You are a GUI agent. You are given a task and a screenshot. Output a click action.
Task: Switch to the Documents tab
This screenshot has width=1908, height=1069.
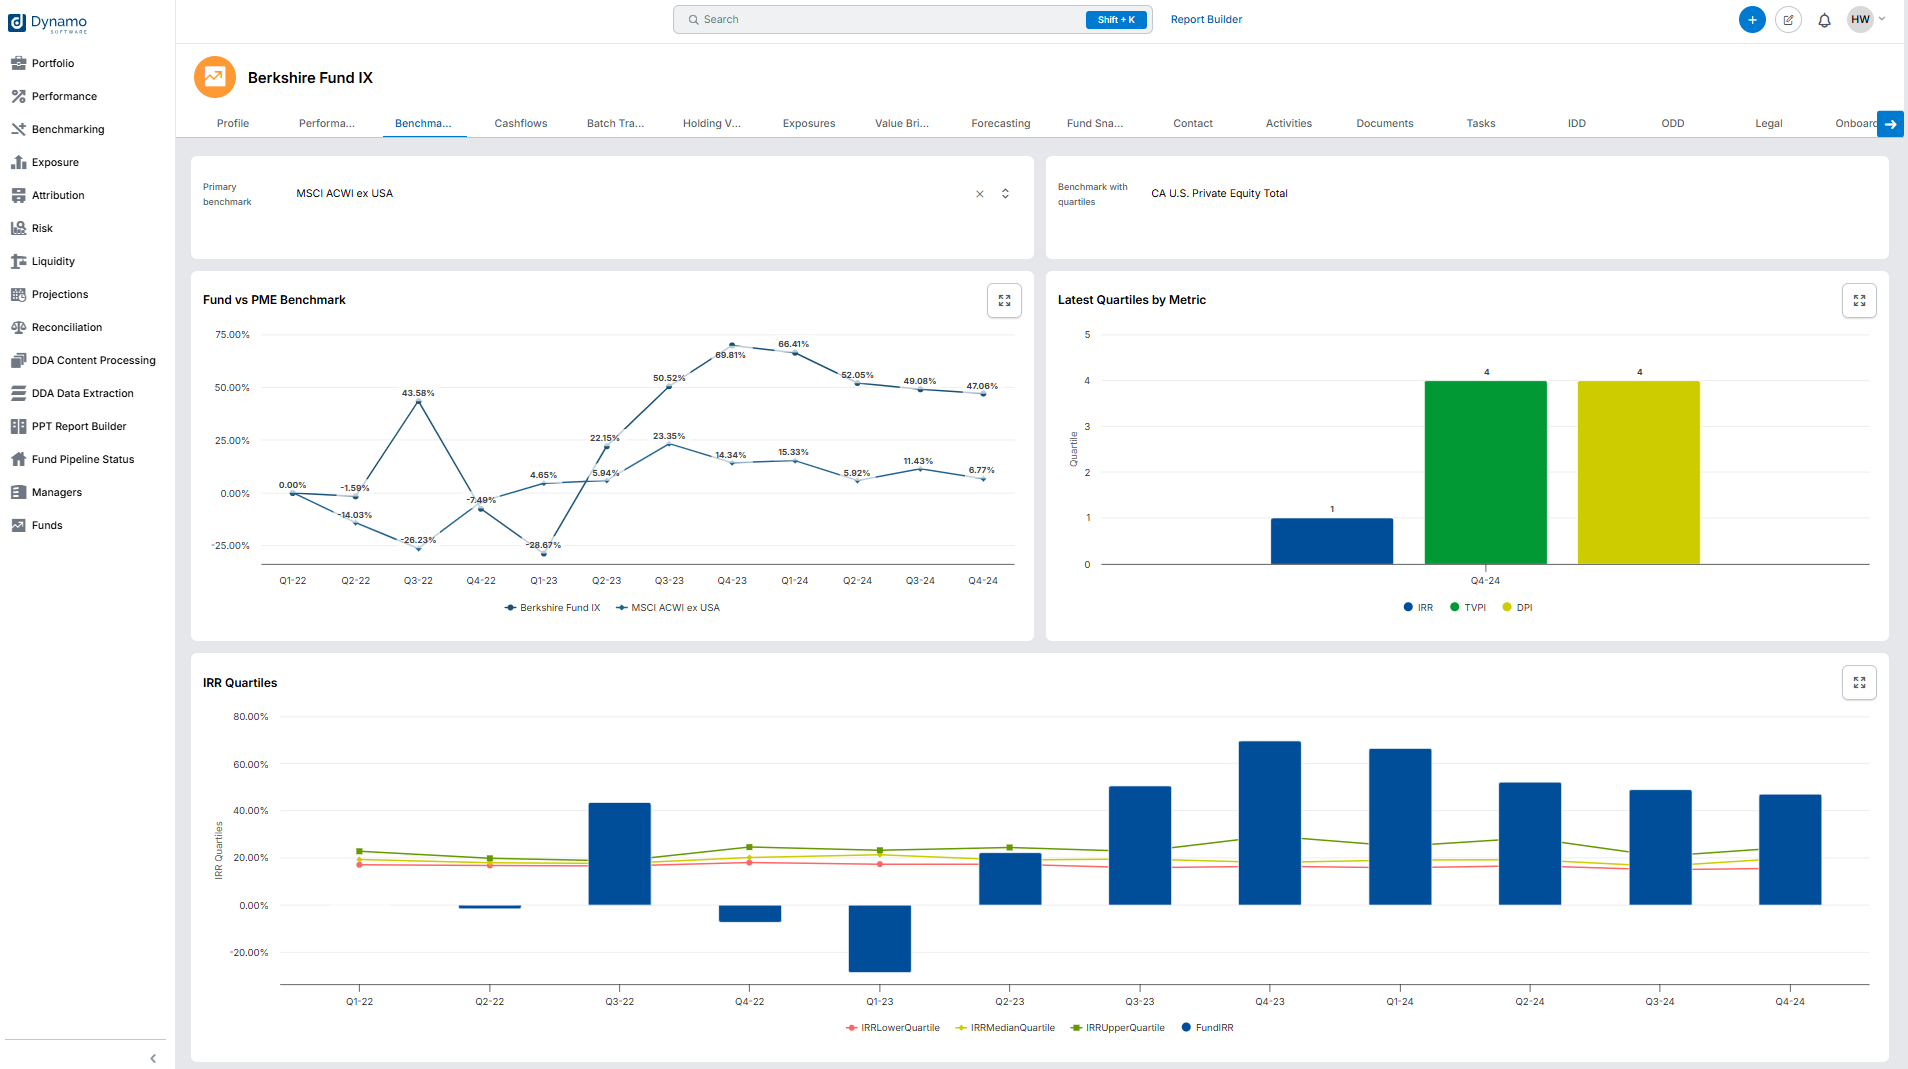1385,124
